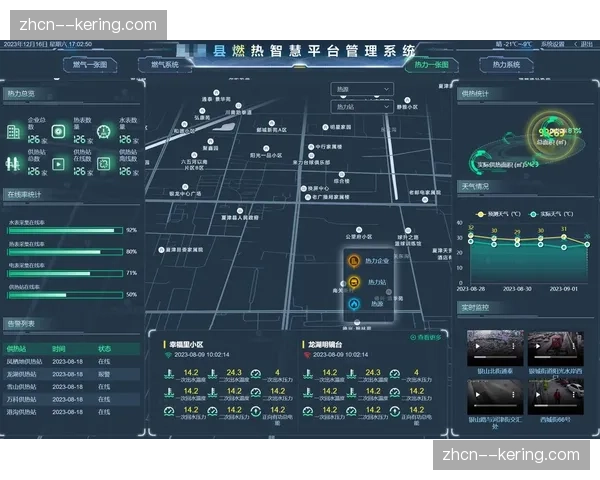Select the 热力企业 map legend icon
The width and height of the screenshot is (600, 480).
[354, 262]
